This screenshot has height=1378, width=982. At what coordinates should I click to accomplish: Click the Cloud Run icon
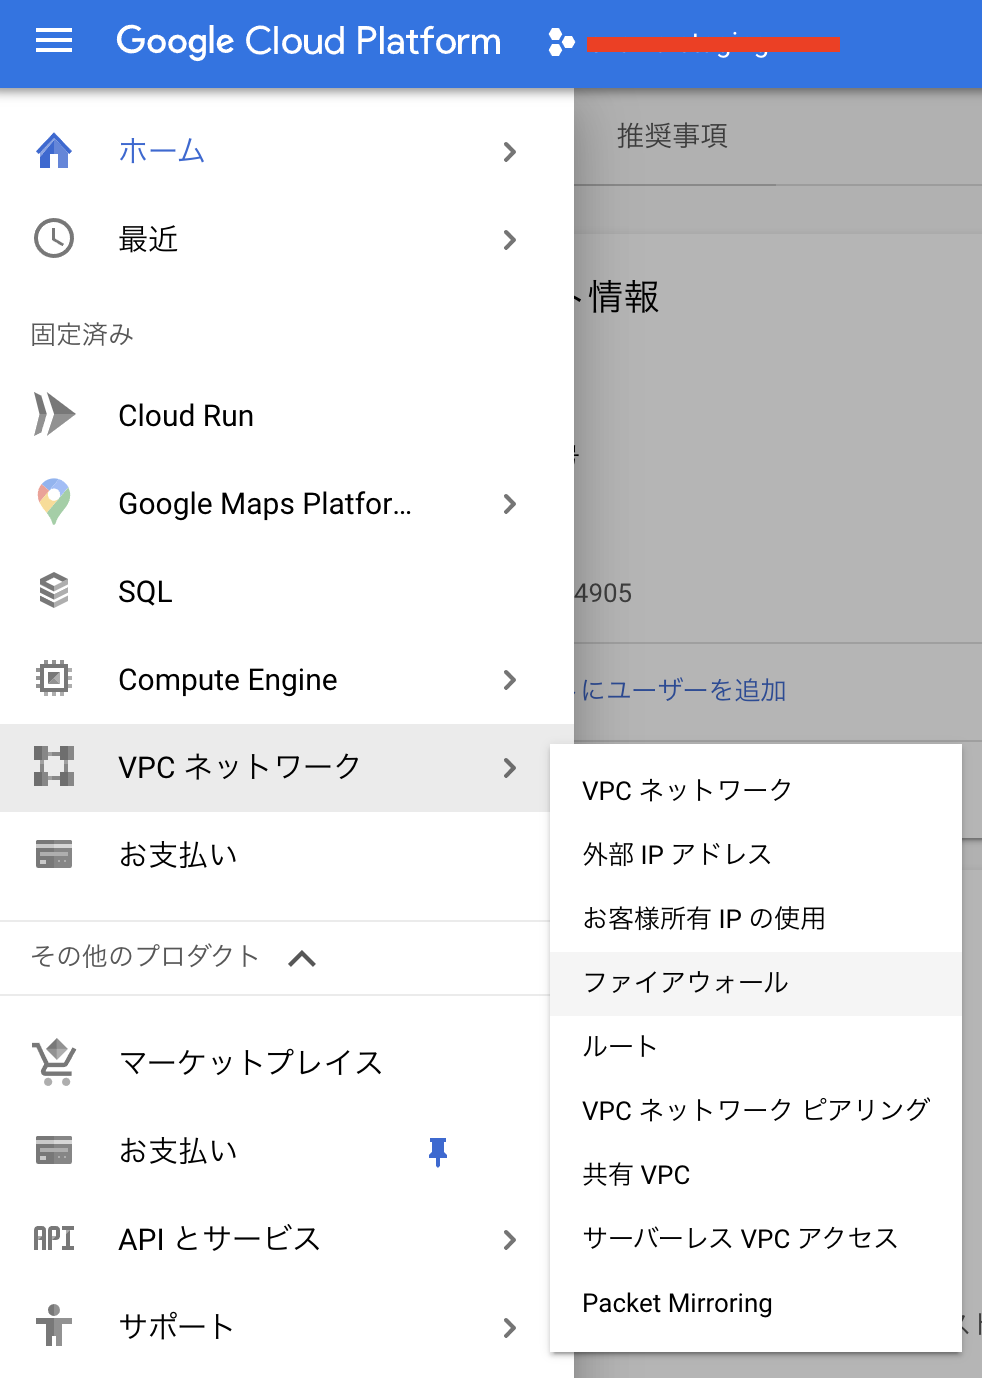pos(54,415)
